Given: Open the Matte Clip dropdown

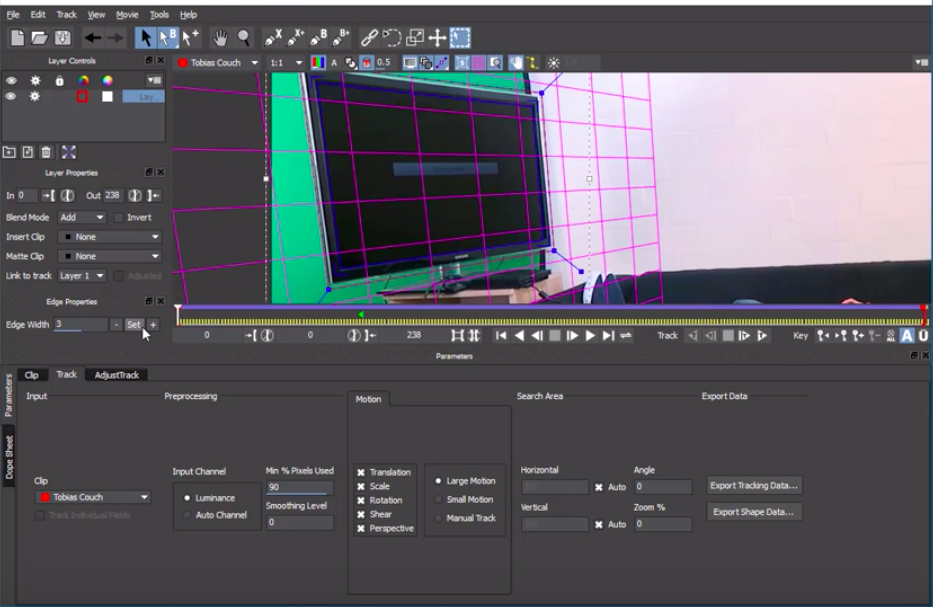Looking at the screenshot, I should [110, 256].
